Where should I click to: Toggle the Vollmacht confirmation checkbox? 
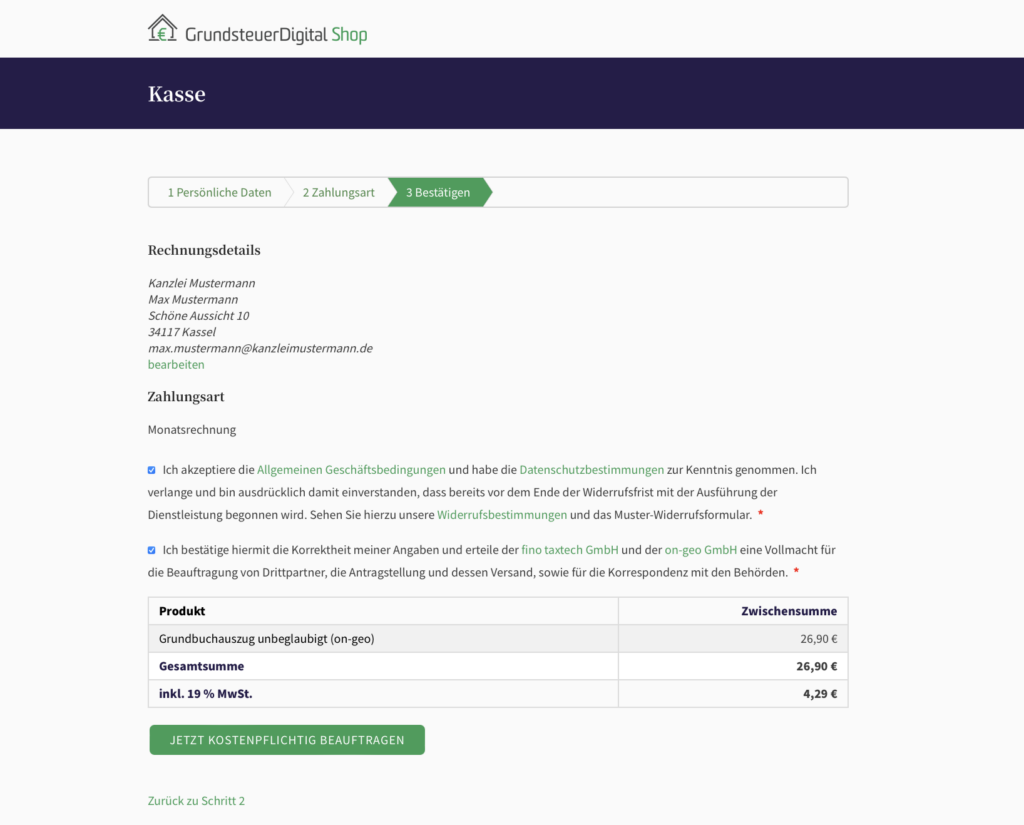(x=152, y=550)
